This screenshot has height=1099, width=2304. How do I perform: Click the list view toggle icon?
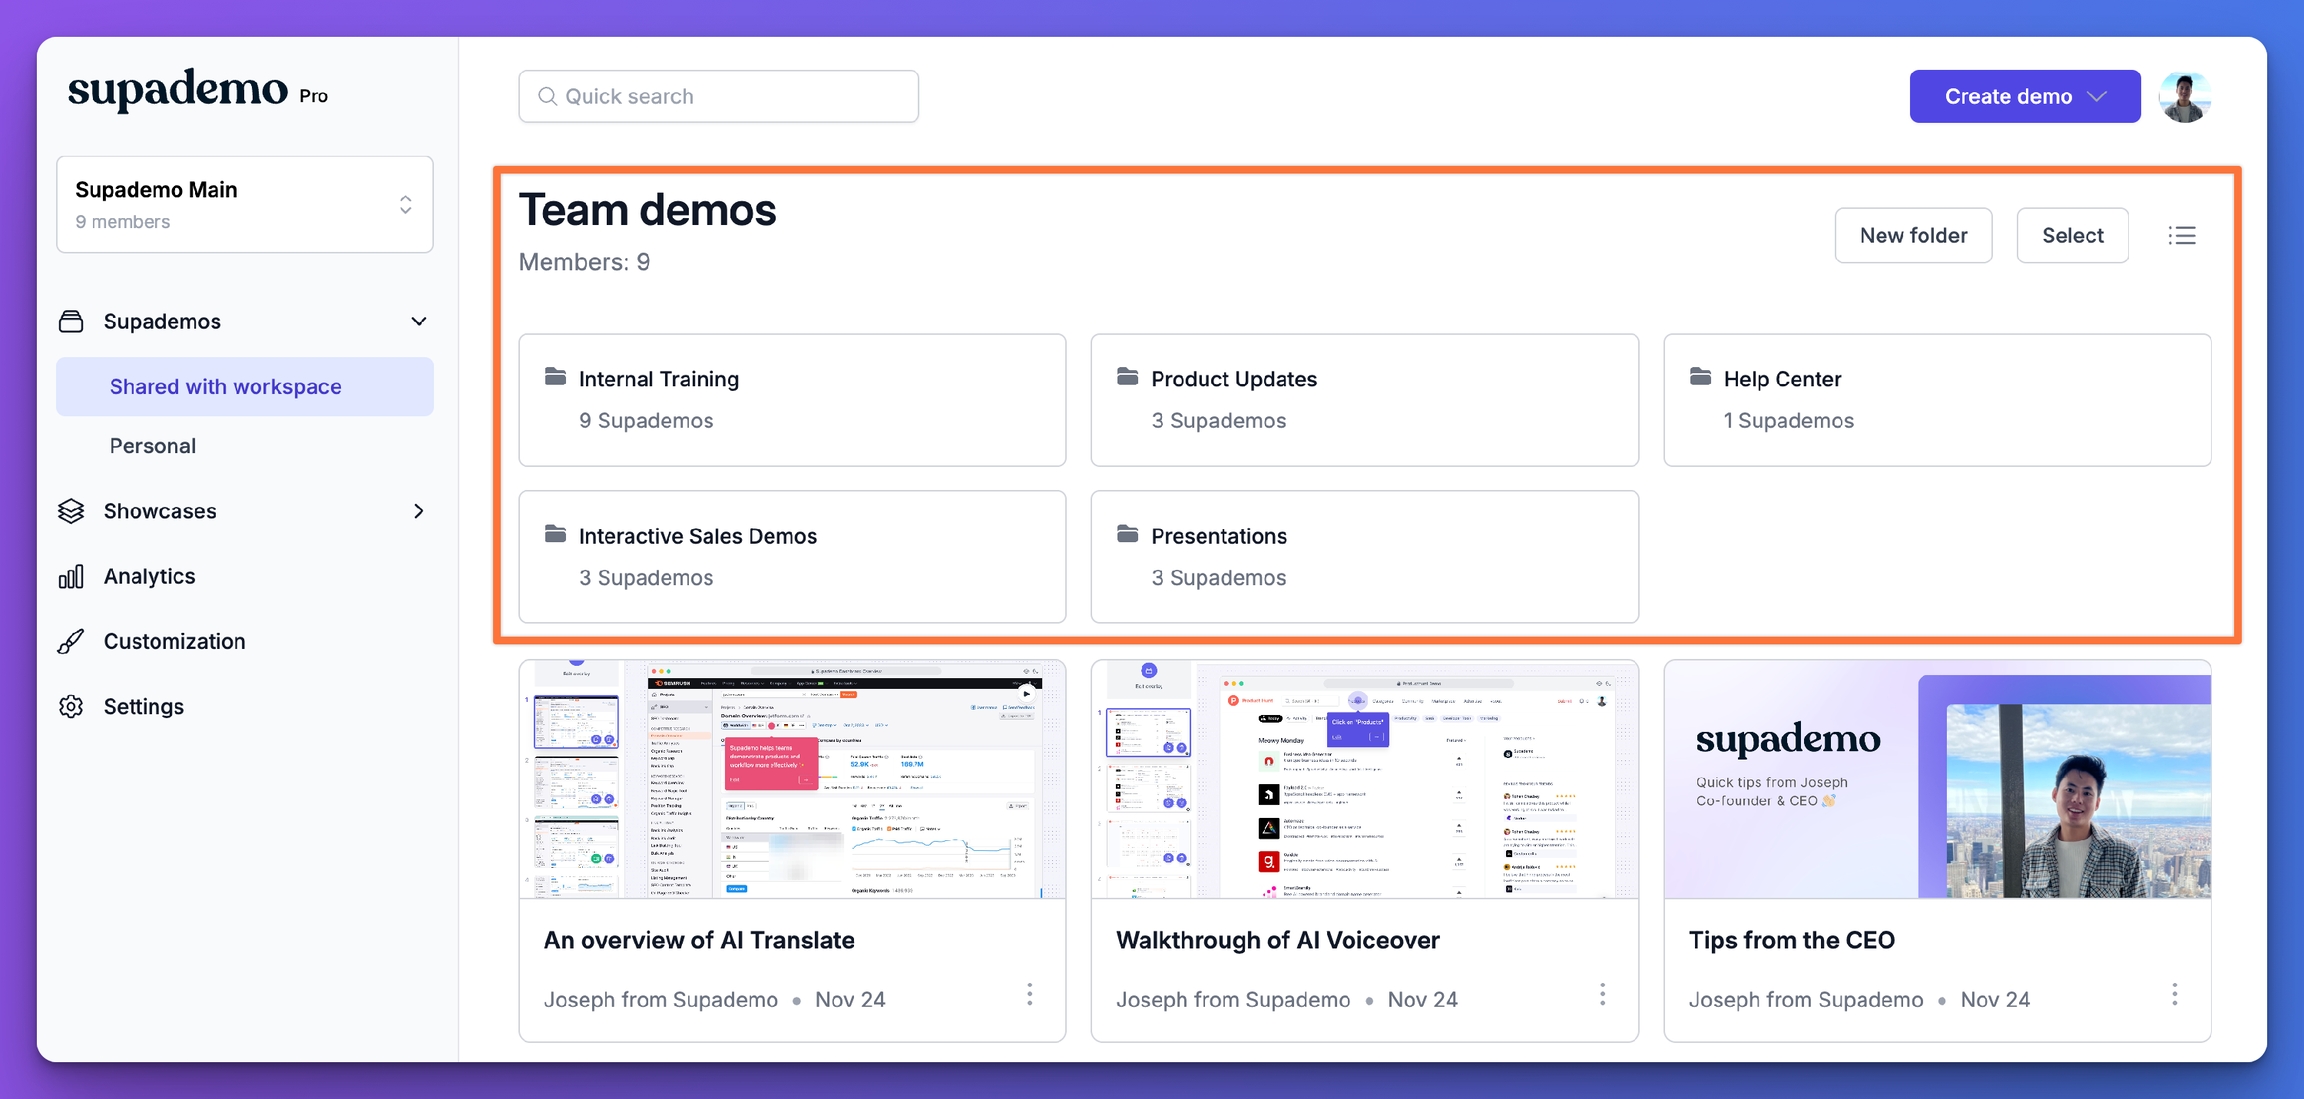pos(2181,236)
